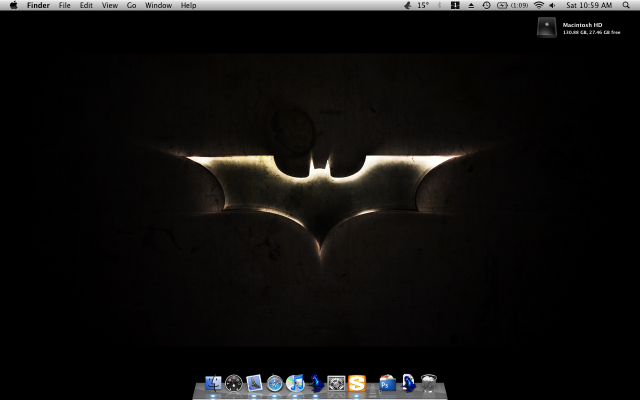640x400 pixels.
Task: Open the Finder application menu
Action: pyautogui.click(x=38, y=5)
